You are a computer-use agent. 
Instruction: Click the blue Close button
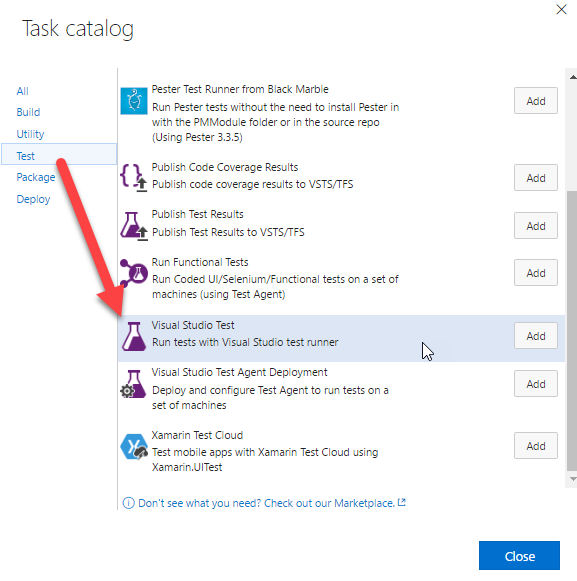coord(519,555)
